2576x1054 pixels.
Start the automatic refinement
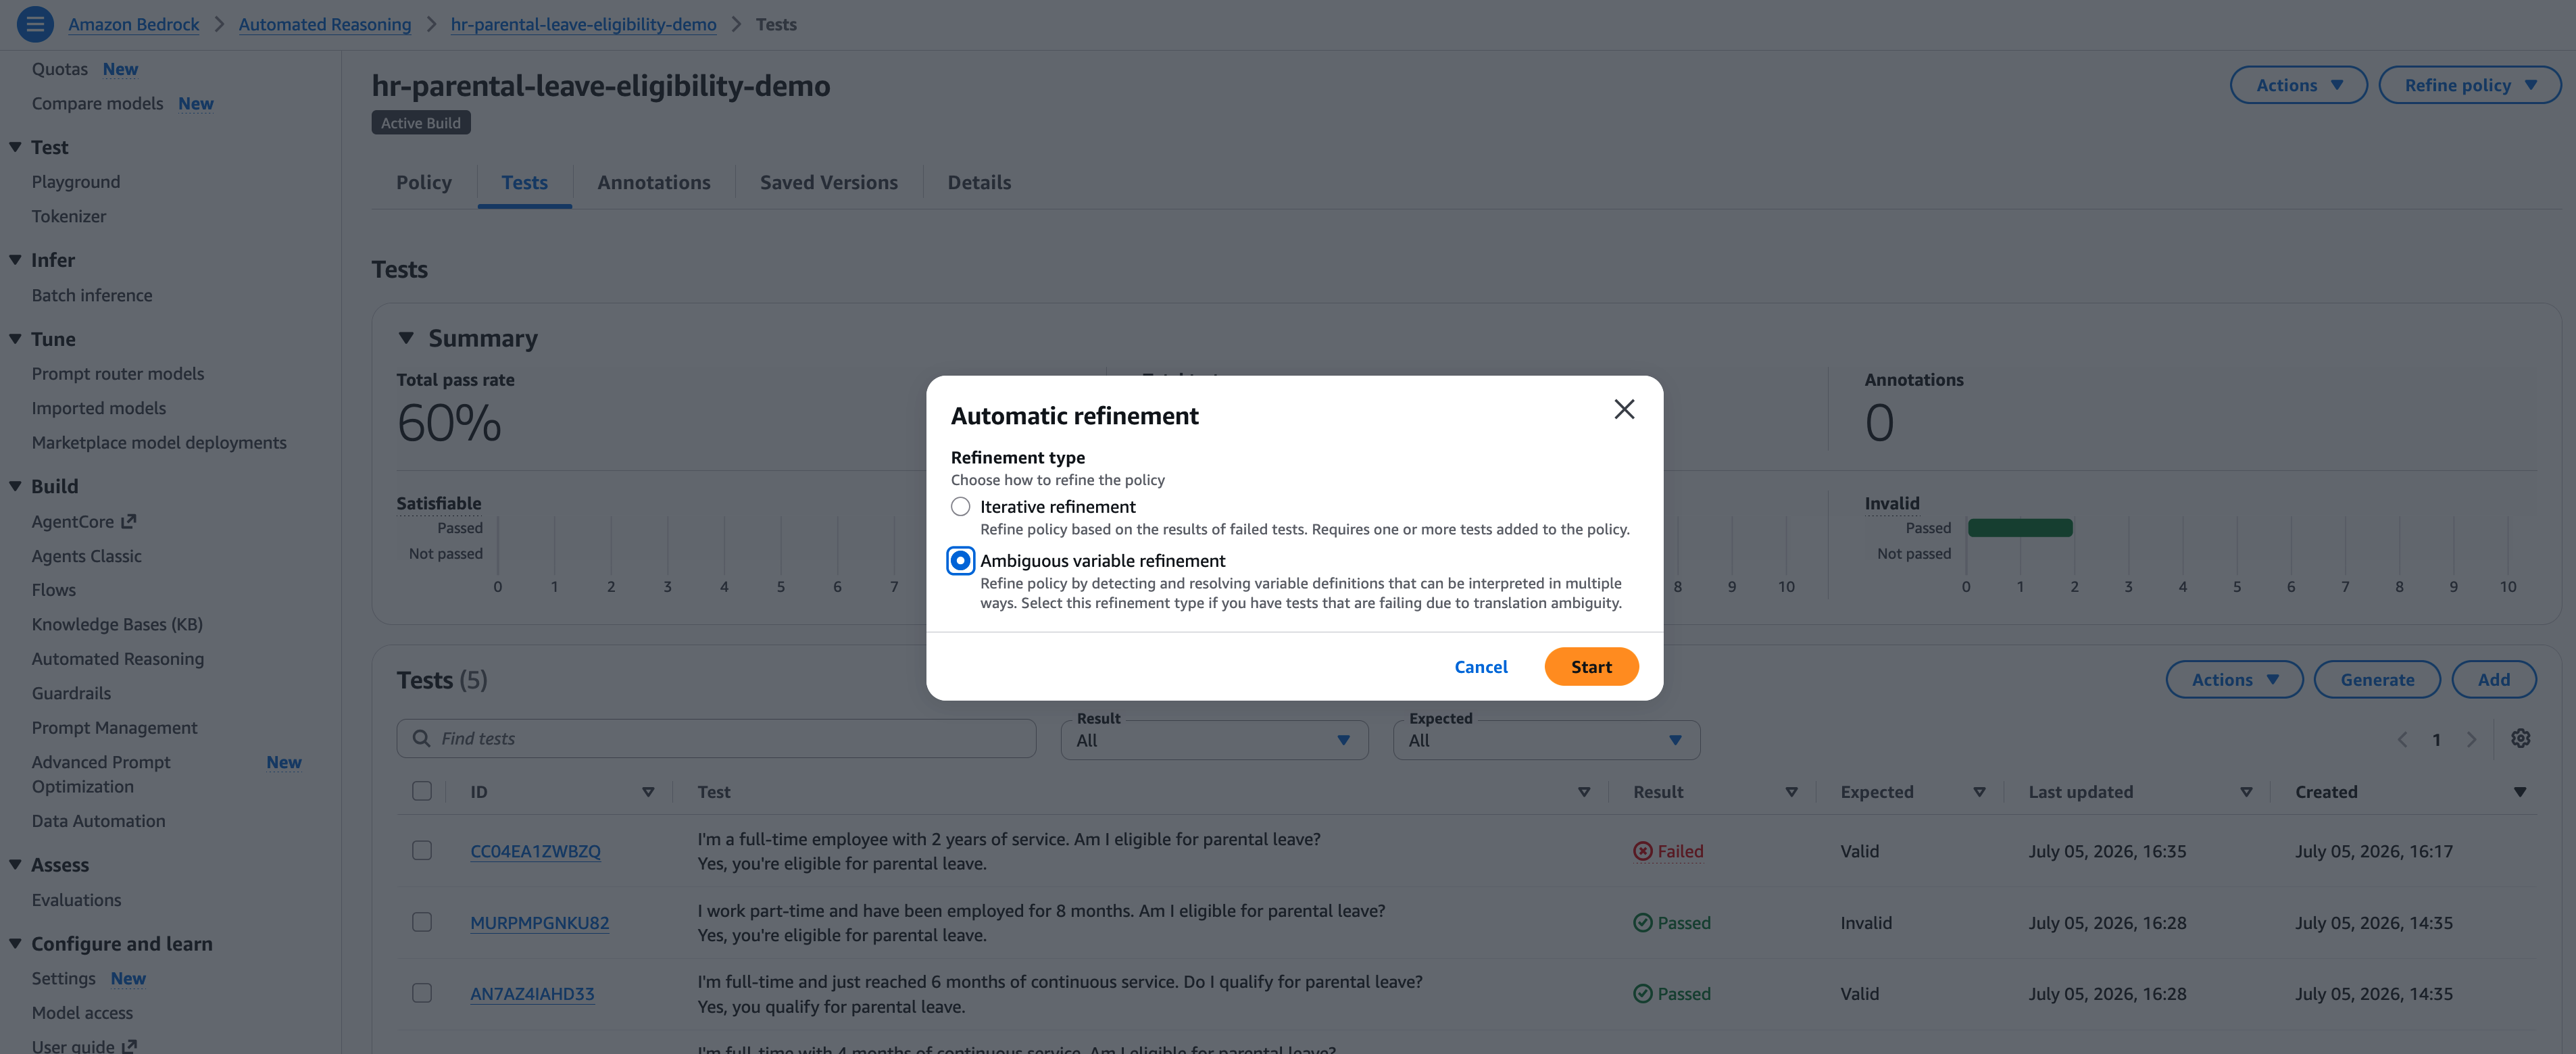pos(1590,667)
